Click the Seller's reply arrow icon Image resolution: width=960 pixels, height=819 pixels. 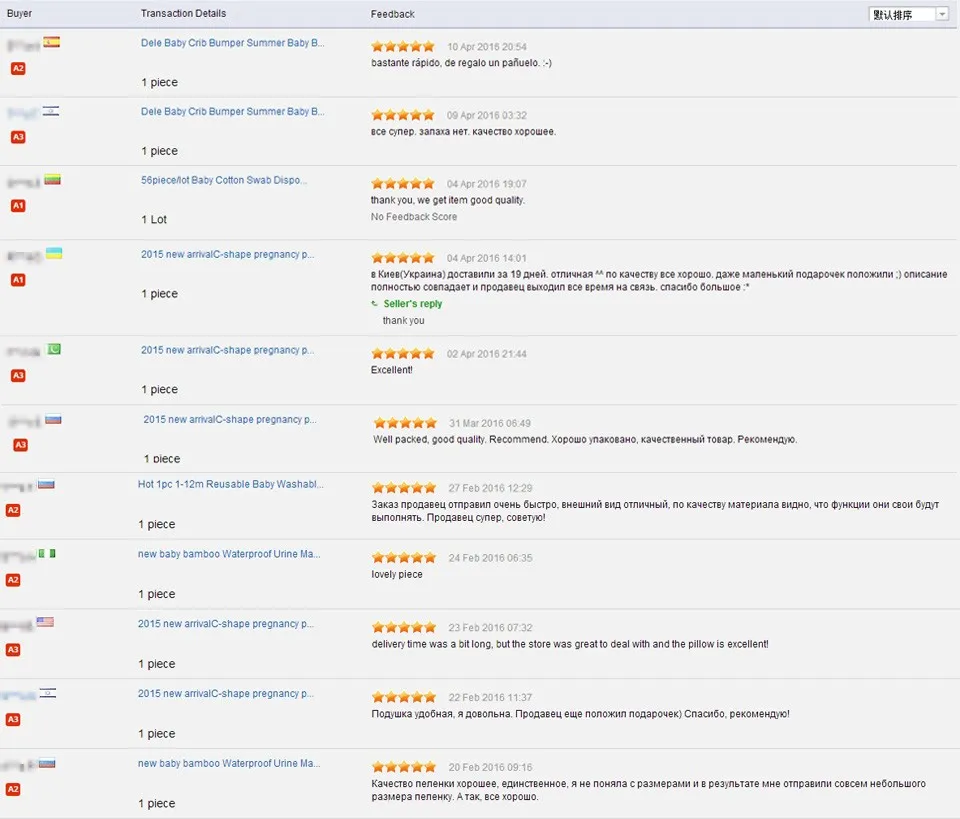pos(375,304)
